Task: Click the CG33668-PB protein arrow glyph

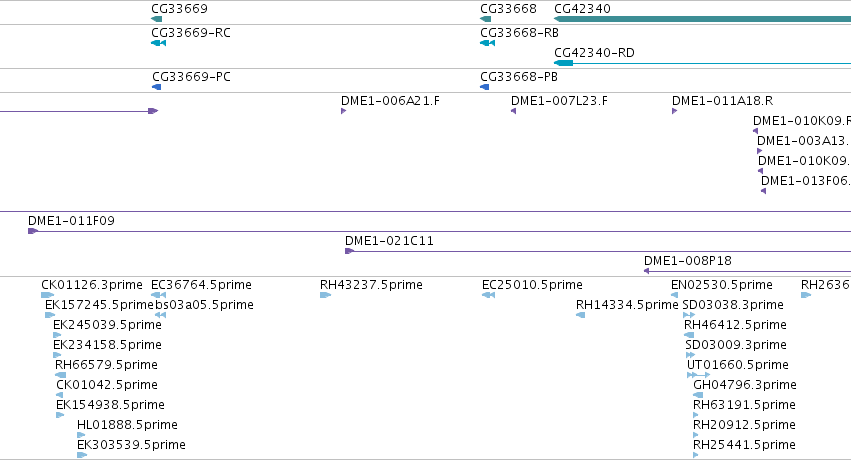Action: pyautogui.click(x=485, y=87)
